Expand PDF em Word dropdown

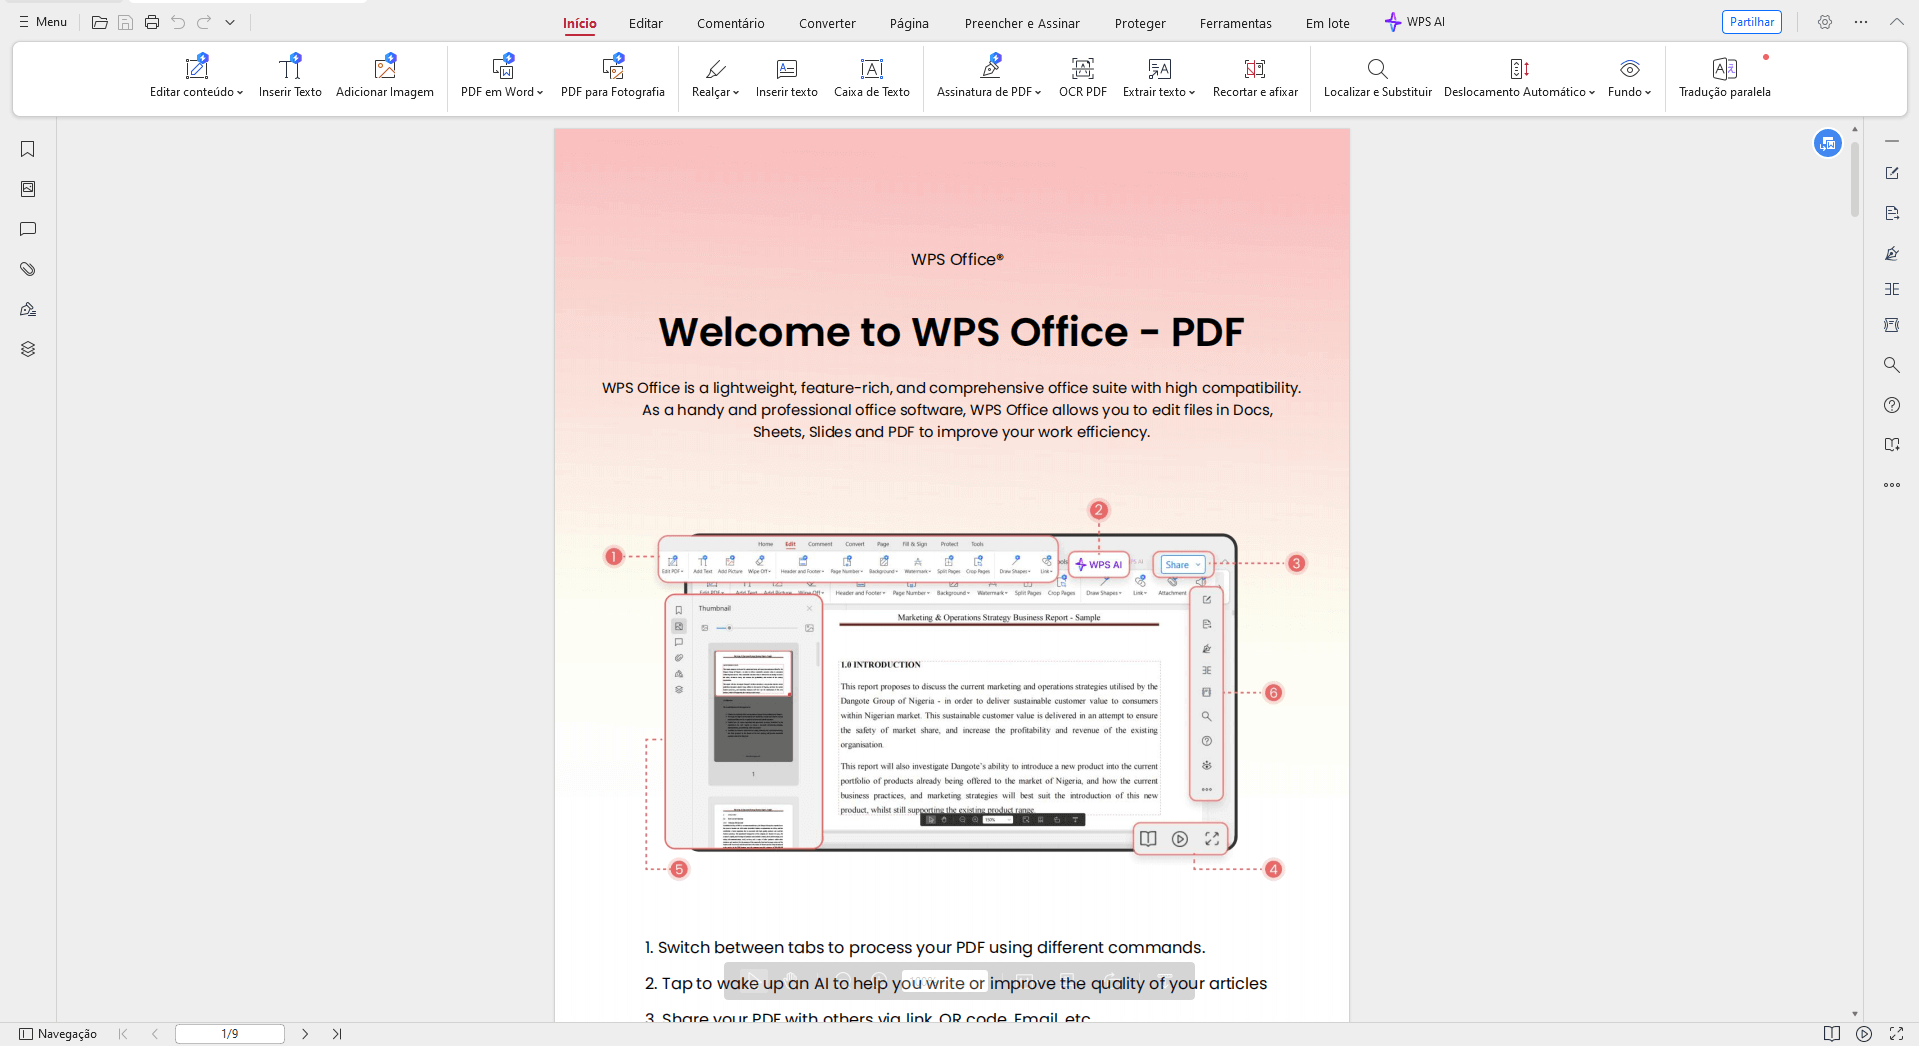[540, 93]
